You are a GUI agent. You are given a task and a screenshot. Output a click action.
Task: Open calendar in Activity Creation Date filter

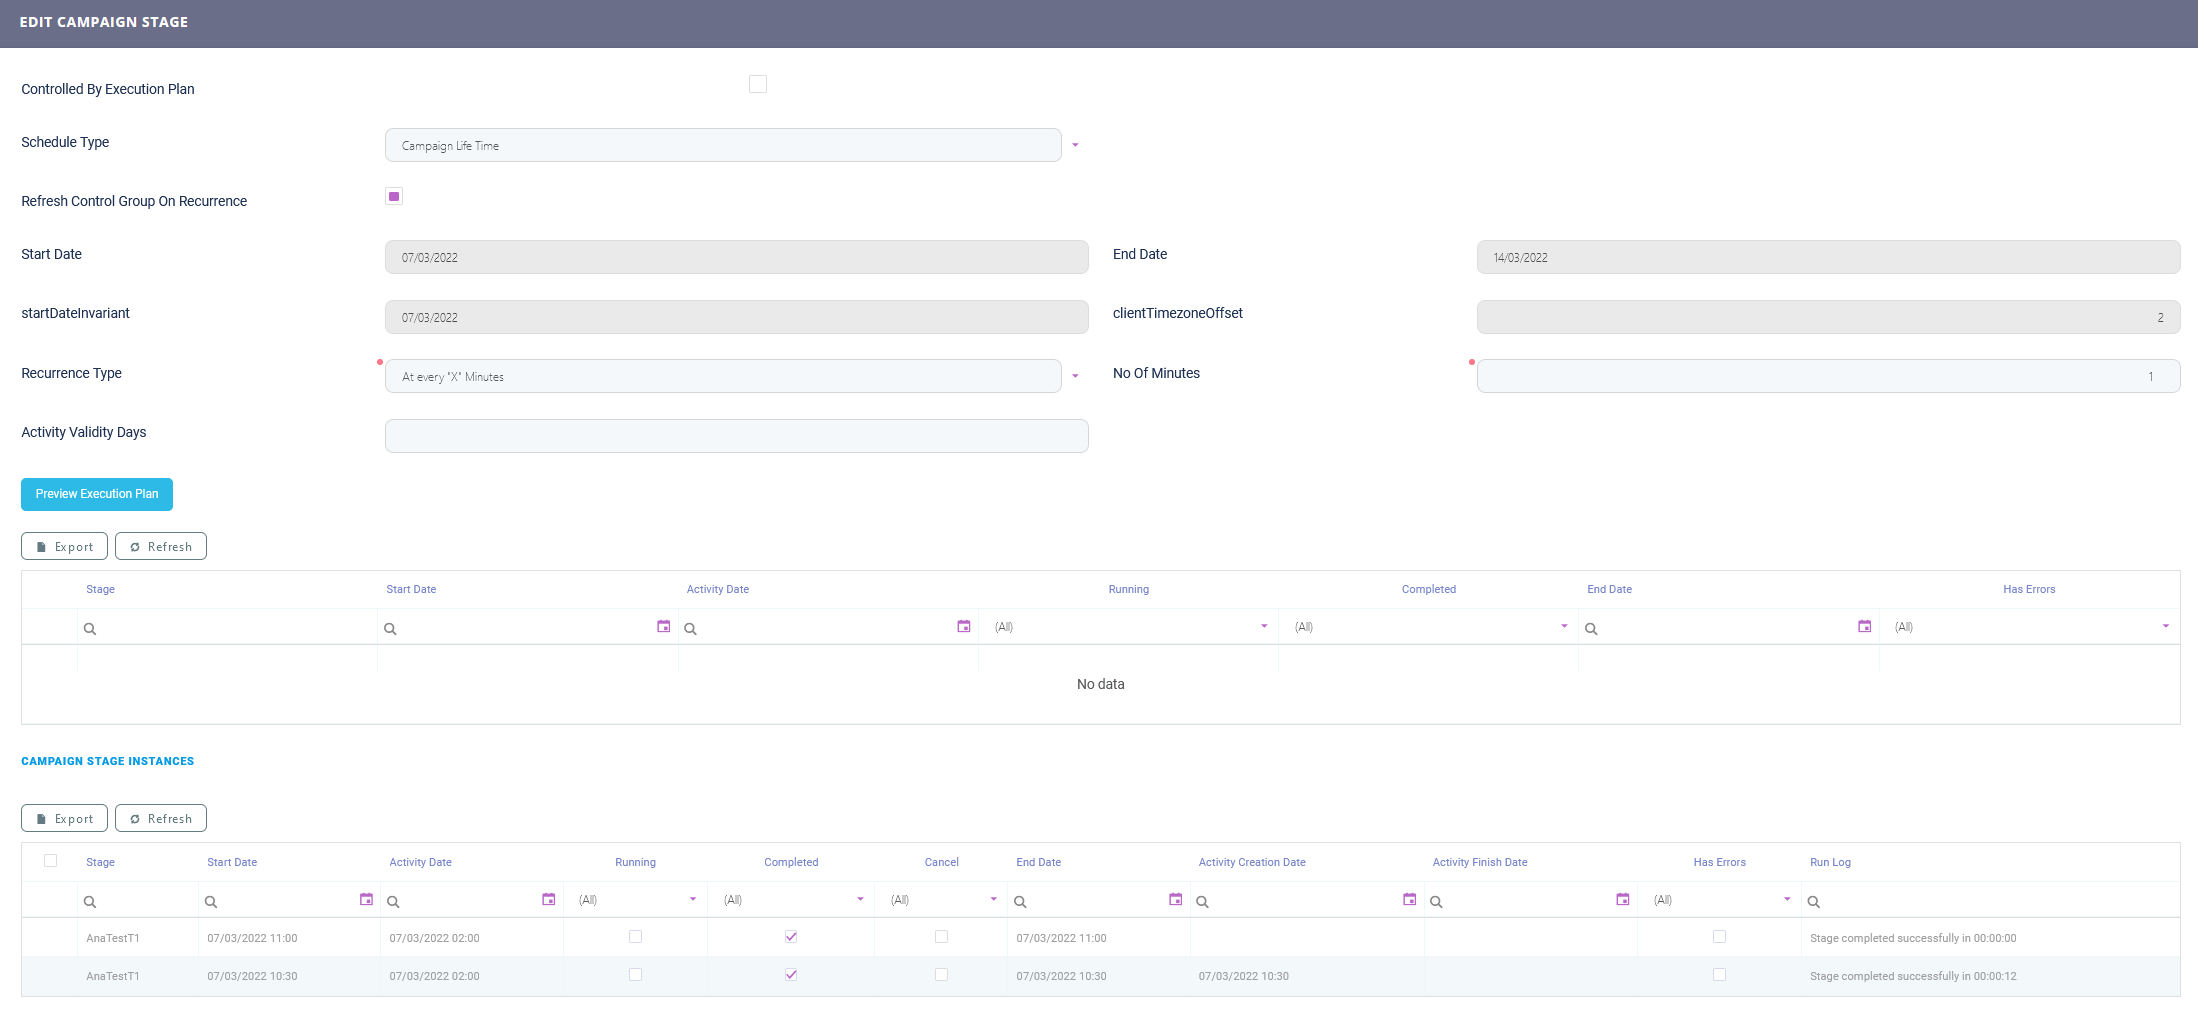(x=1409, y=900)
